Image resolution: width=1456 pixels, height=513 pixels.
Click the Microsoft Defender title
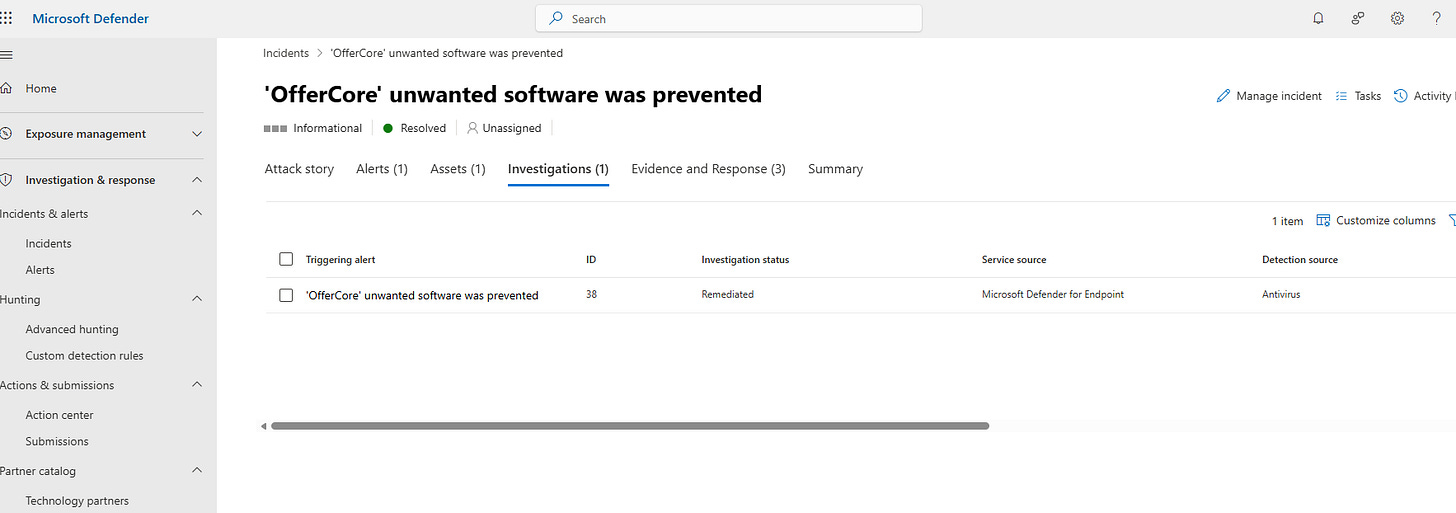coord(91,18)
